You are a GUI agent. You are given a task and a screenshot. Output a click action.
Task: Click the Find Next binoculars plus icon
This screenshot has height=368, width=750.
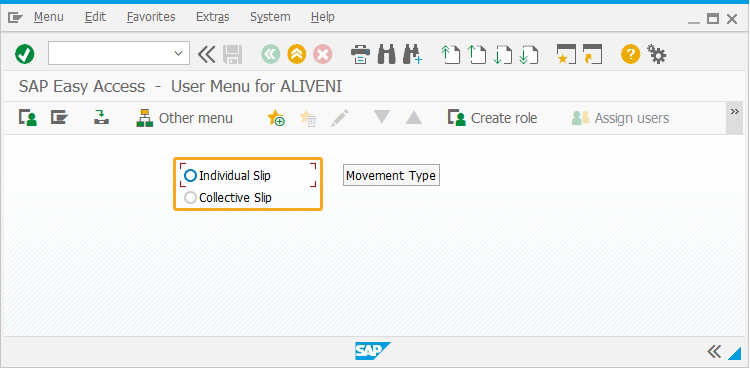[x=412, y=54]
